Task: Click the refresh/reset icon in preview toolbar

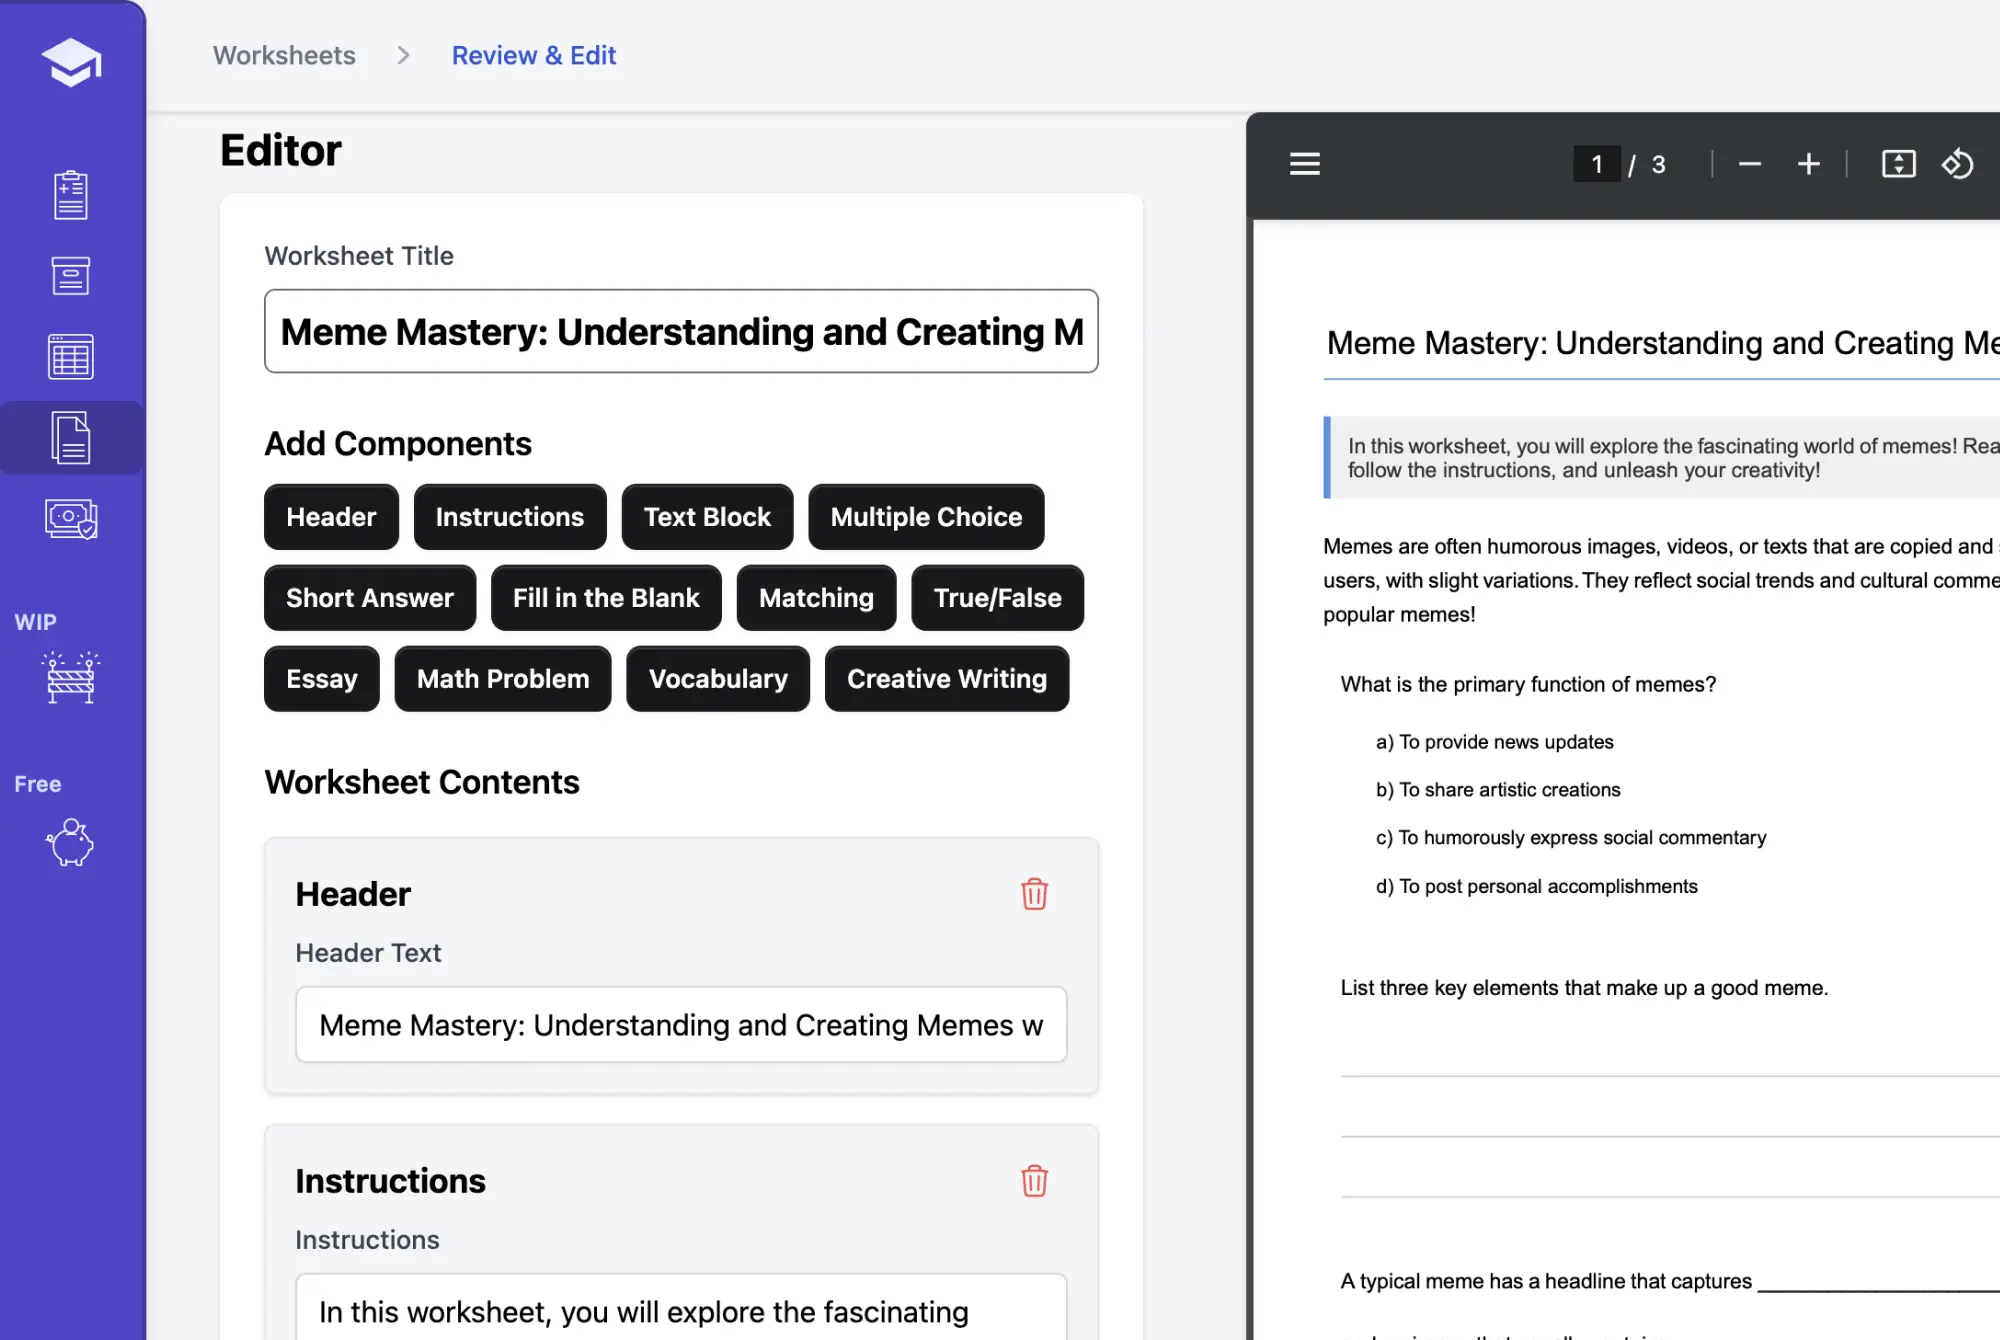Action: point(1960,162)
